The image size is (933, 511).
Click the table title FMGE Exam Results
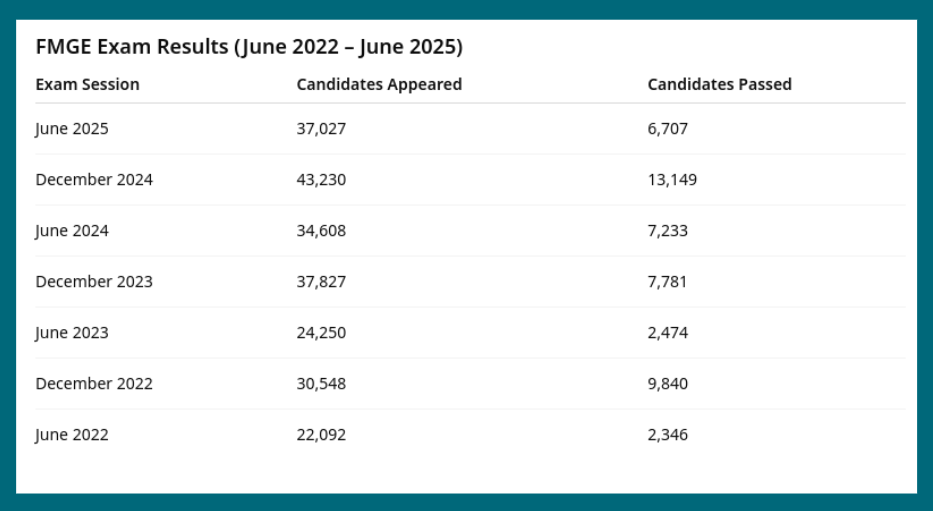pyautogui.click(x=249, y=47)
